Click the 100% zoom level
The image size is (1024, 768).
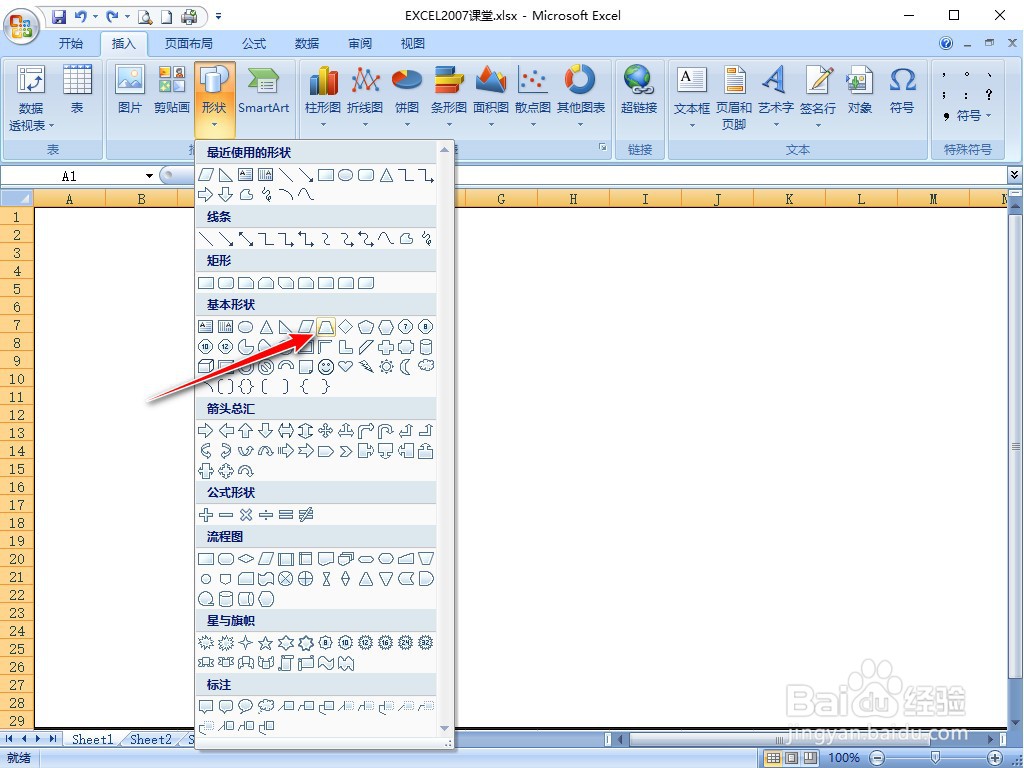[844, 758]
